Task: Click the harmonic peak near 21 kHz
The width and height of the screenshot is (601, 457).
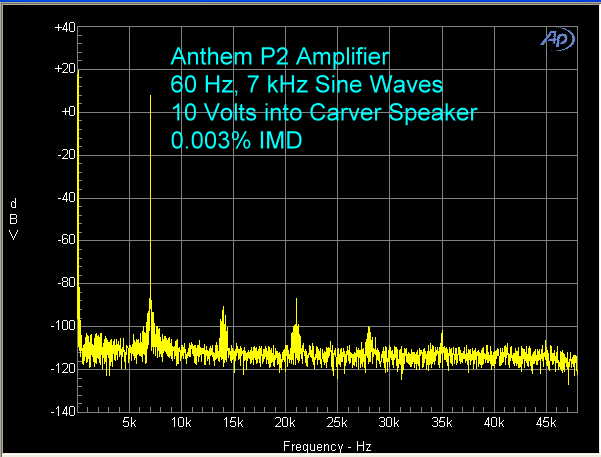Action: [296, 299]
